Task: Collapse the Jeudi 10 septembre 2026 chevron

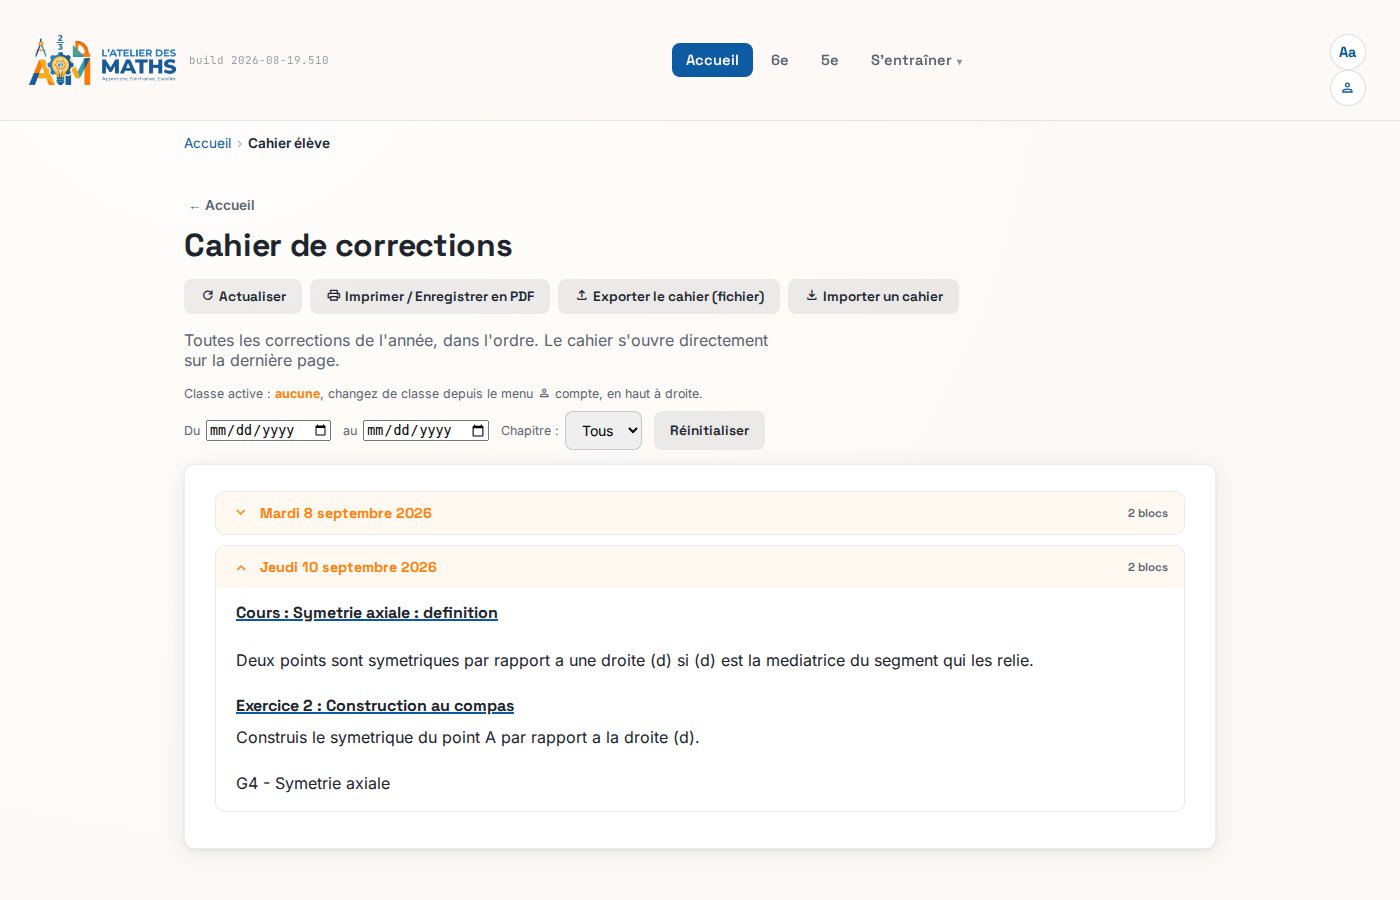Action: point(241,567)
